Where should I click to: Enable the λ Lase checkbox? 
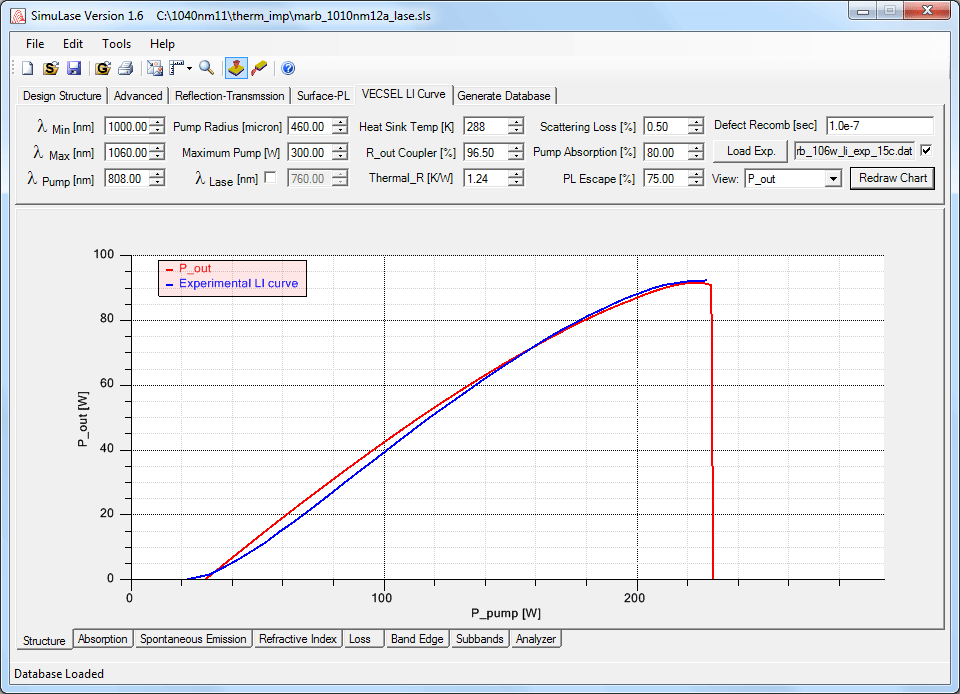[x=270, y=177]
